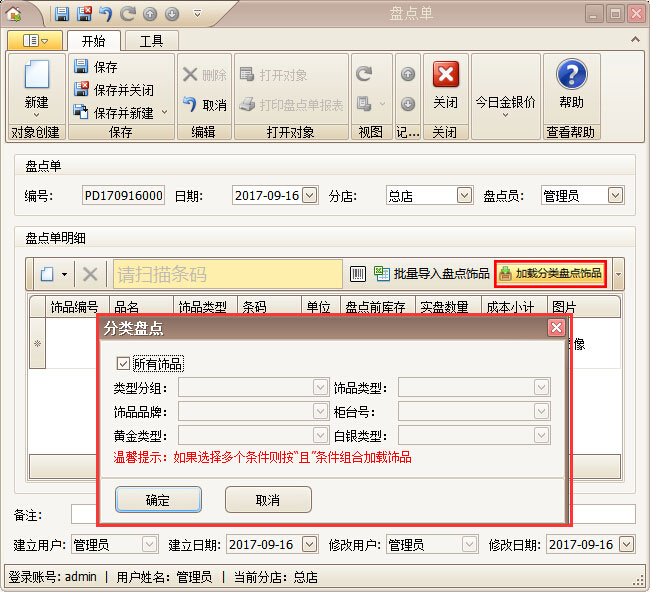The height and width of the screenshot is (592, 650).
Task: Expand the branch (分店) dropdown
Action: [x=464, y=196]
